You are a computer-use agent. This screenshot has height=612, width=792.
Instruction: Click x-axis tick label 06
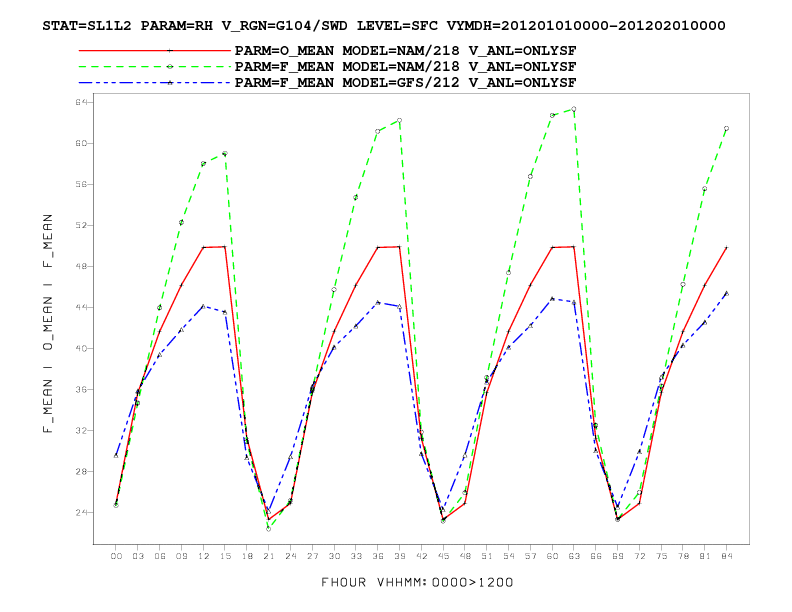coord(160,556)
